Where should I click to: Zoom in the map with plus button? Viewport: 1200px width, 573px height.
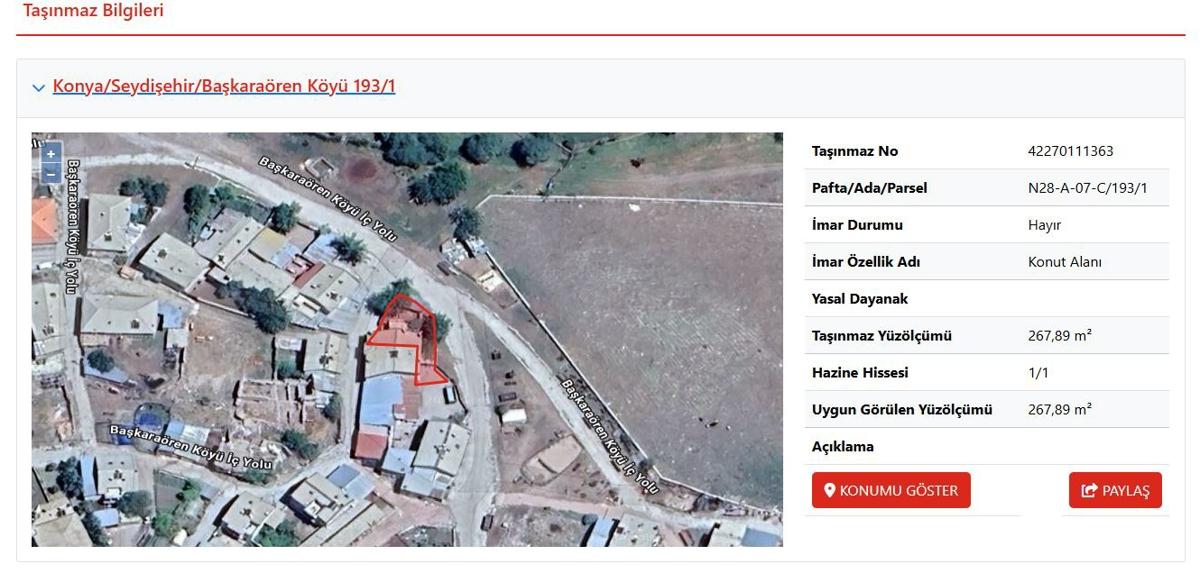(x=51, y=154)
